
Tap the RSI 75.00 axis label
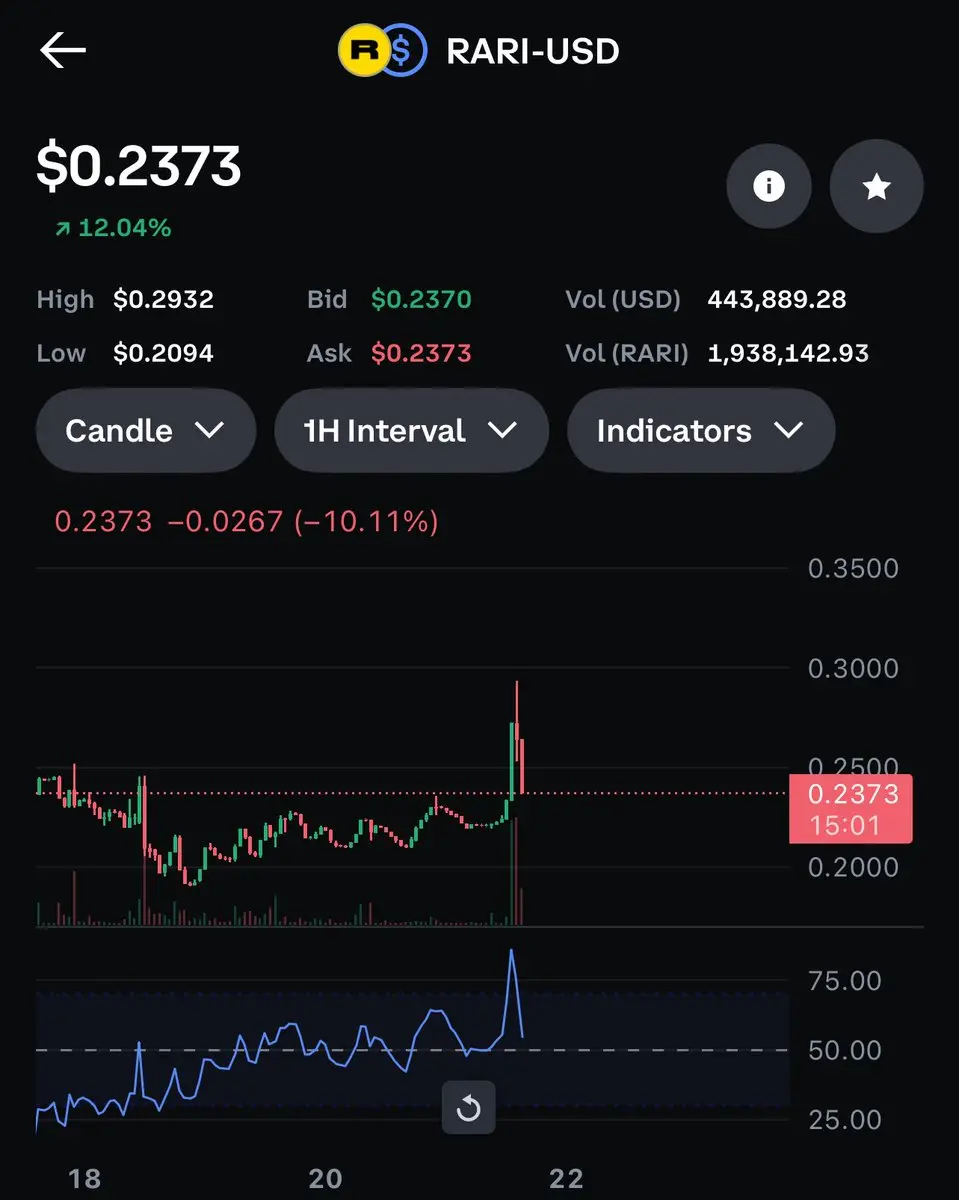pyautogui.click(x=845, y=981)
